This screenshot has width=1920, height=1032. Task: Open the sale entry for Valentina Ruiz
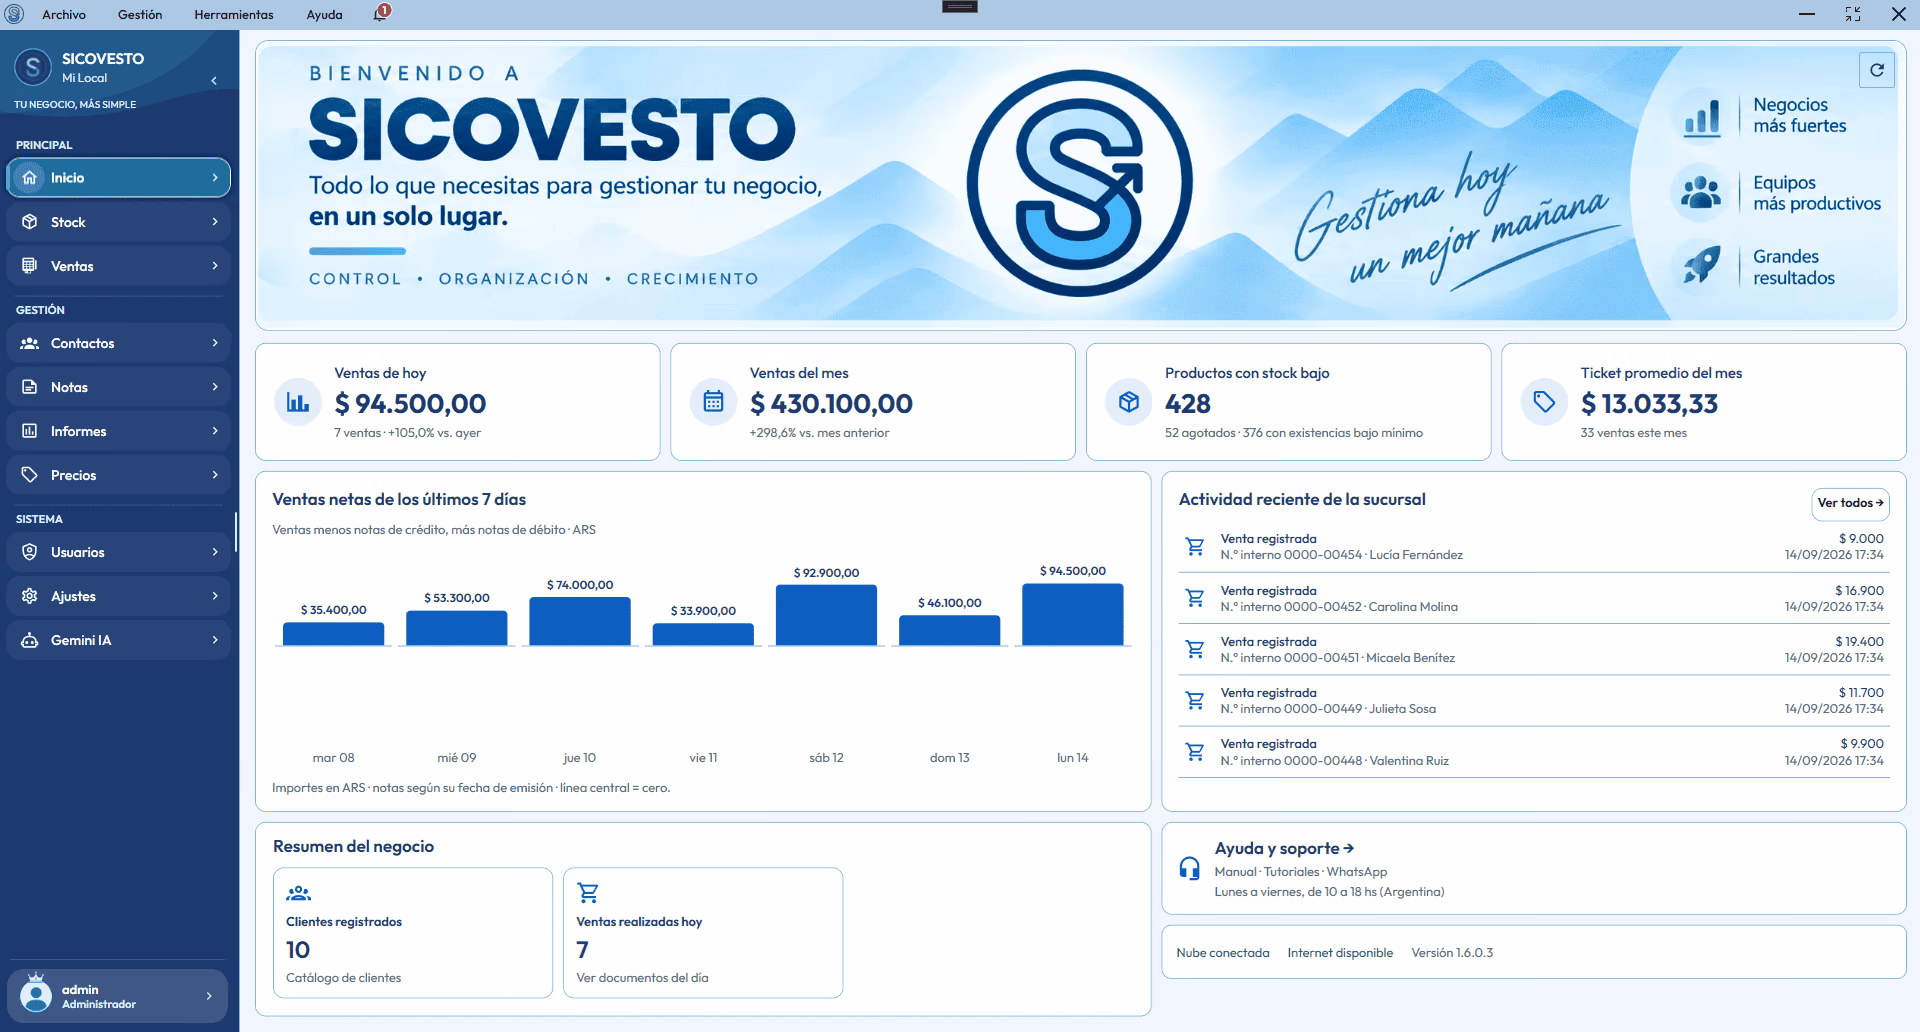1533,752
